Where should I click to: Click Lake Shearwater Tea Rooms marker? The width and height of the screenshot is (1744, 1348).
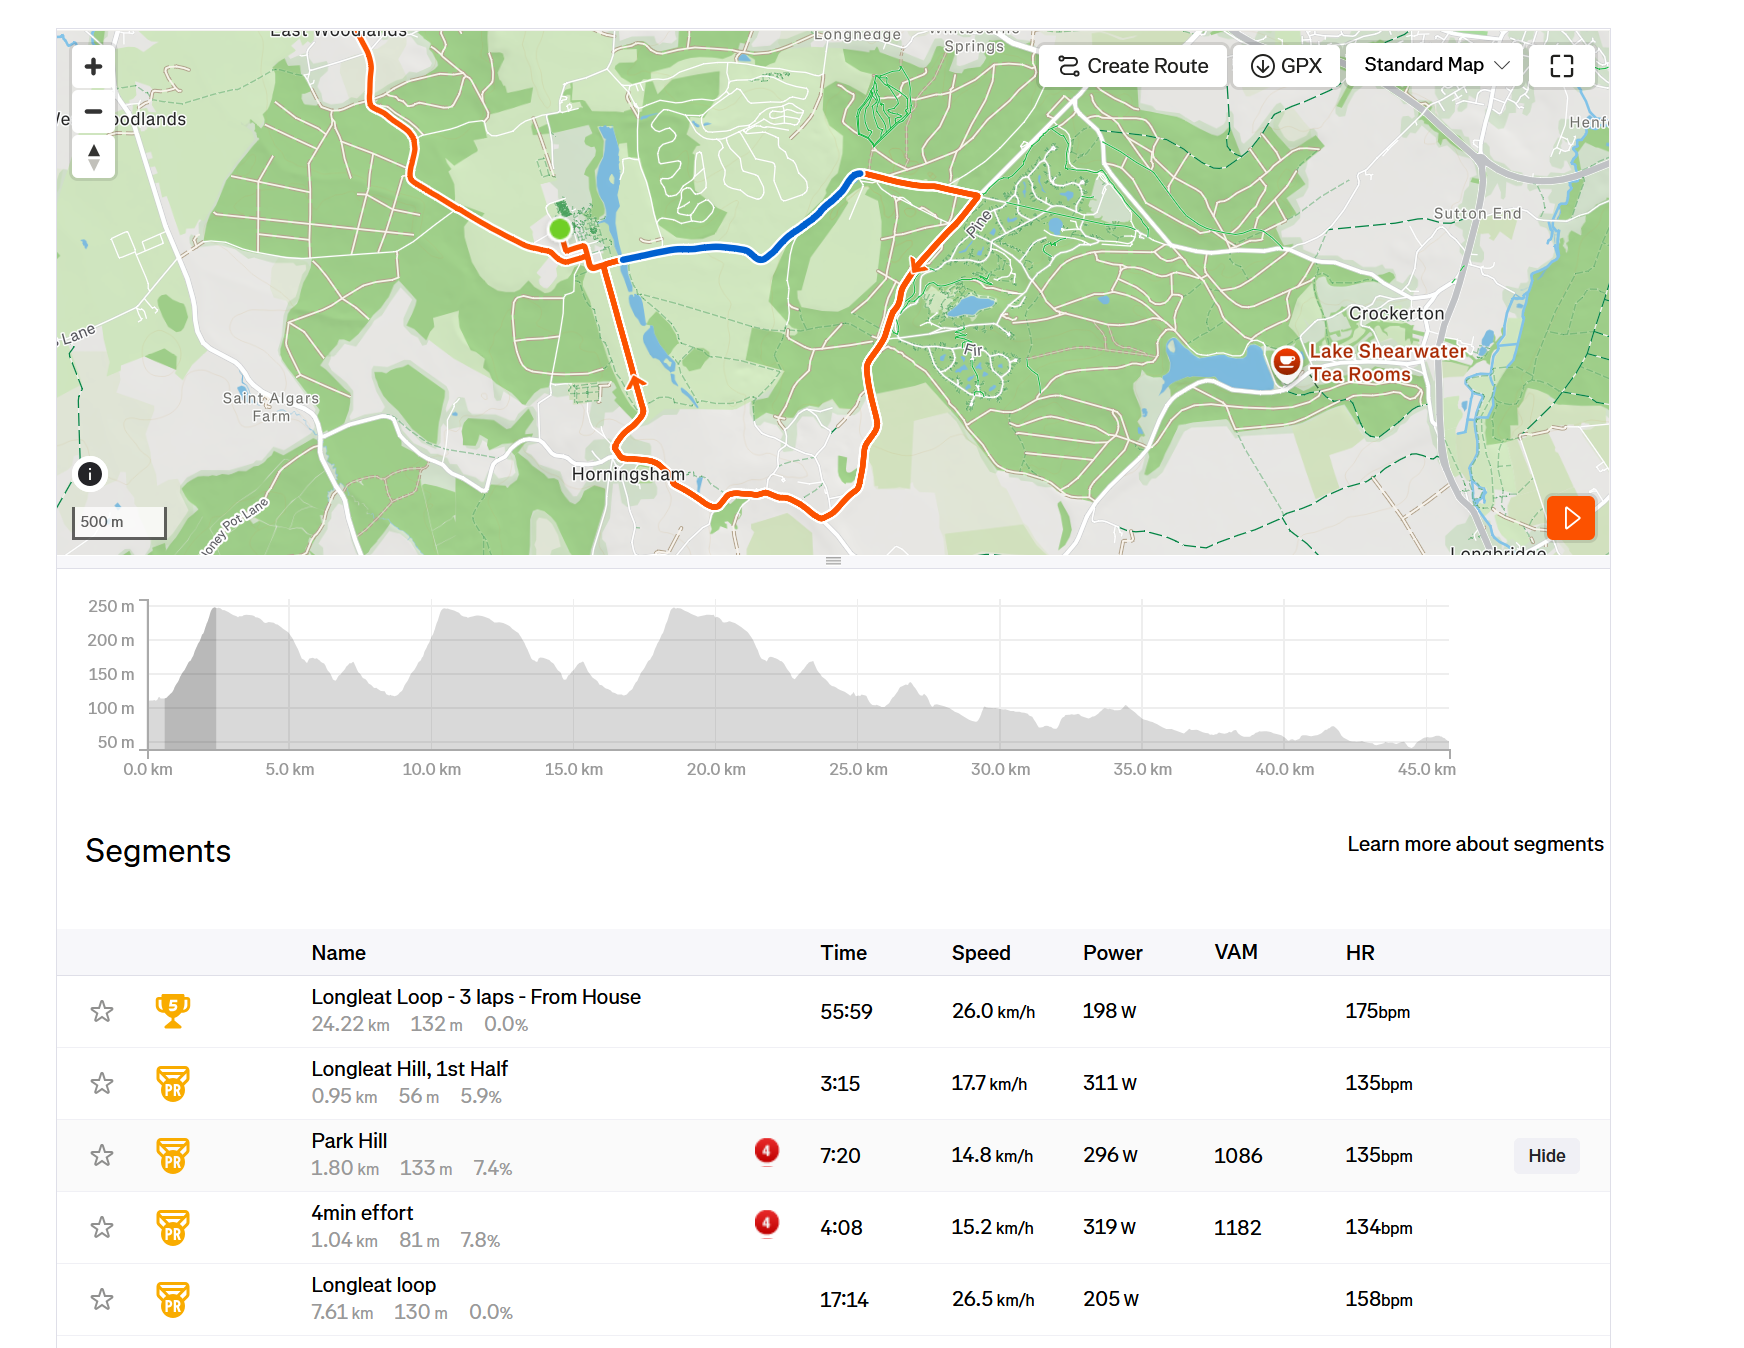[1287, 362]
